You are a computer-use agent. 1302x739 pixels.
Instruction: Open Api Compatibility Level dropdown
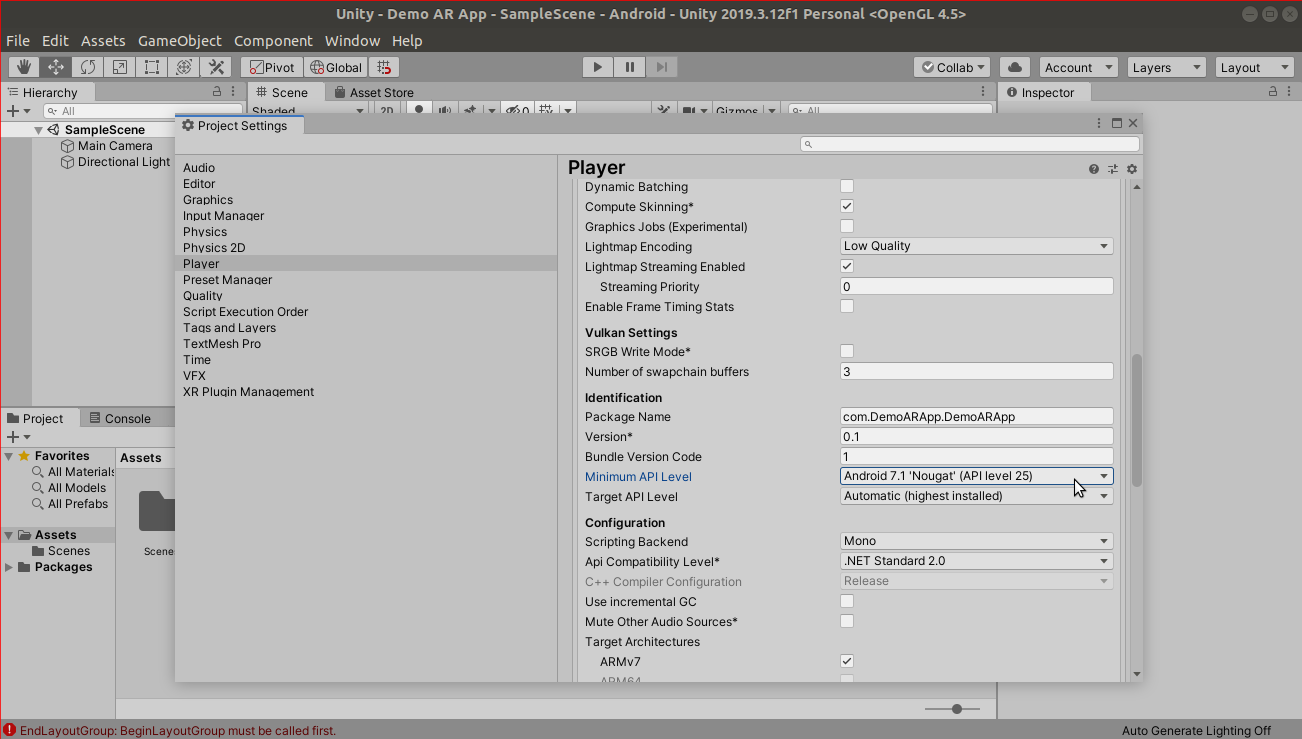coord(977,561)
